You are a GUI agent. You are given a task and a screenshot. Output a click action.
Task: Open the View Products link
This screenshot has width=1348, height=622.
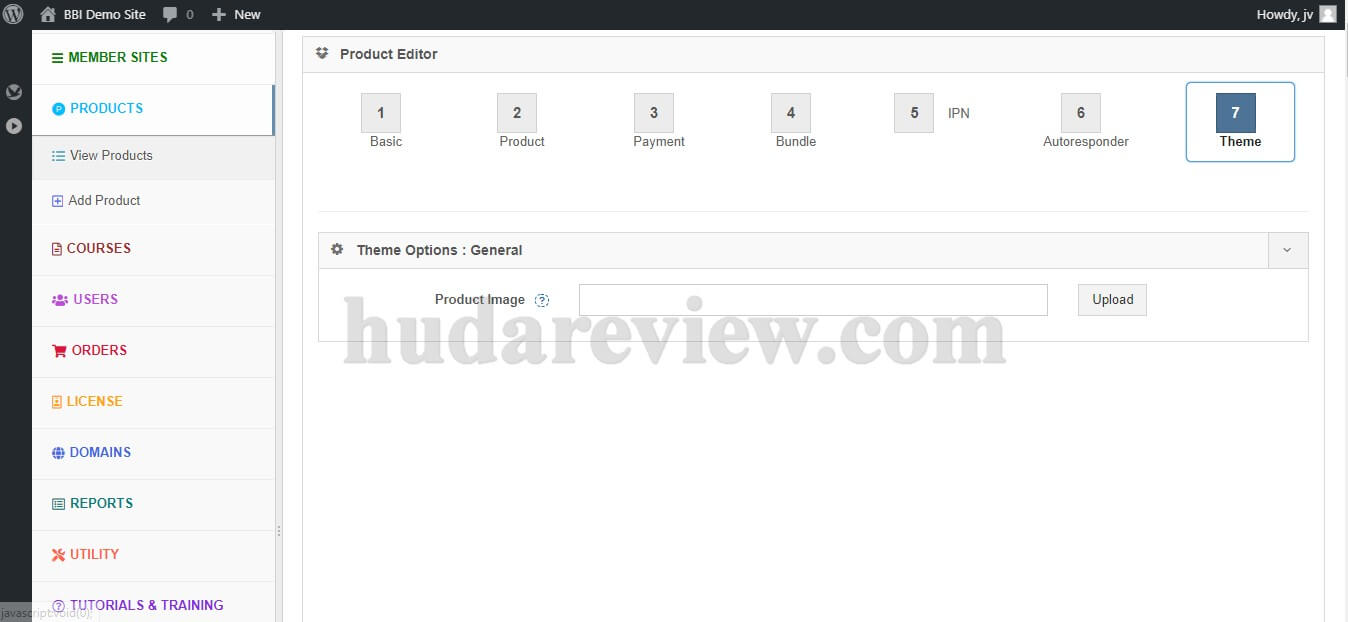pos(112,155)
